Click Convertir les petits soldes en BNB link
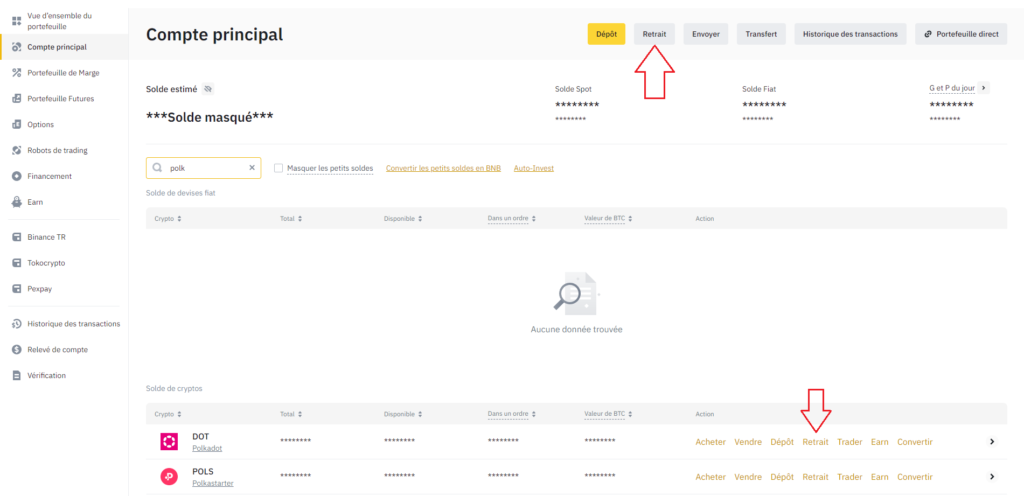 (443, 168)
